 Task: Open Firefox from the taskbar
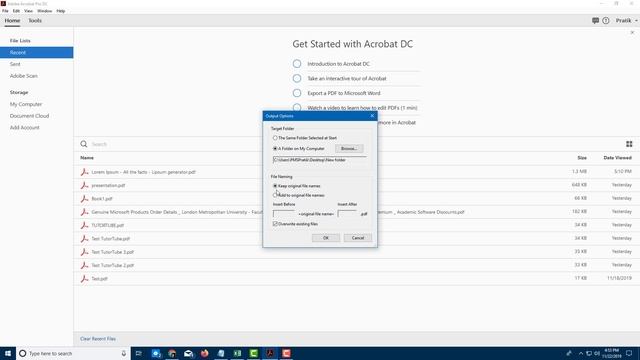click(204, 353)
